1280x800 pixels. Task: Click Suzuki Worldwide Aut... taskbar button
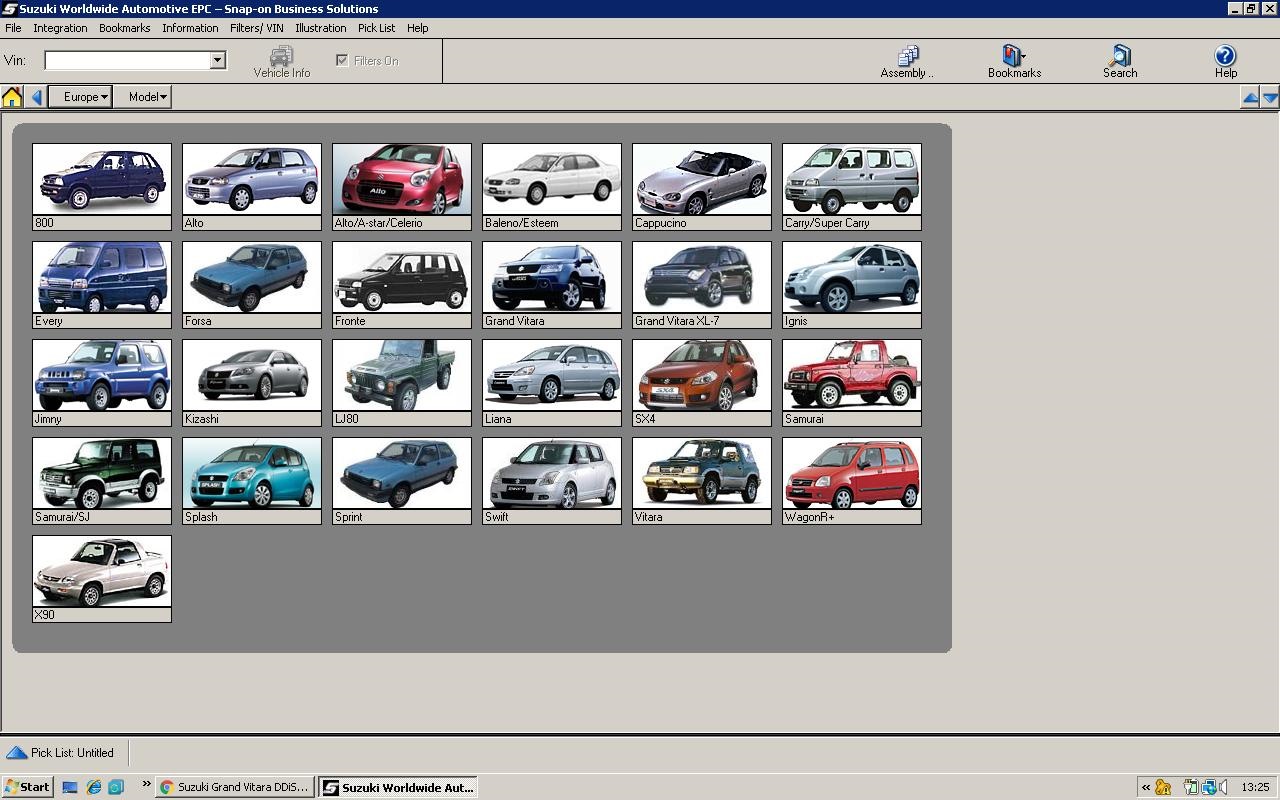(x=398, y=787)
